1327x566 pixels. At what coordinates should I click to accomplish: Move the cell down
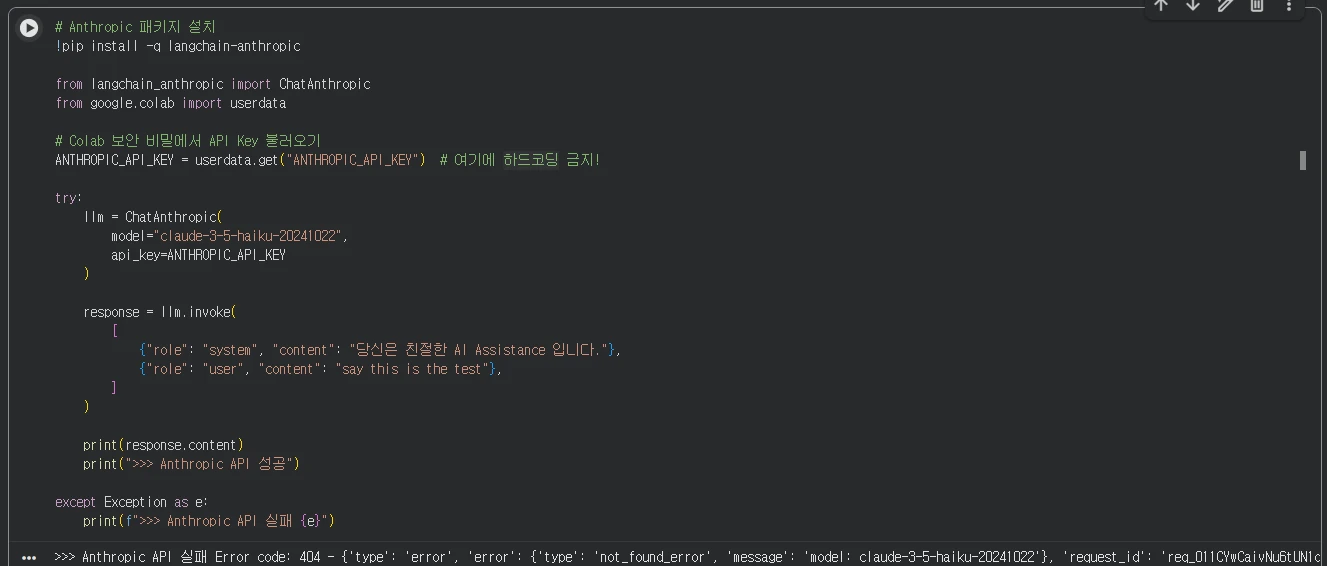coord(1193,6)
